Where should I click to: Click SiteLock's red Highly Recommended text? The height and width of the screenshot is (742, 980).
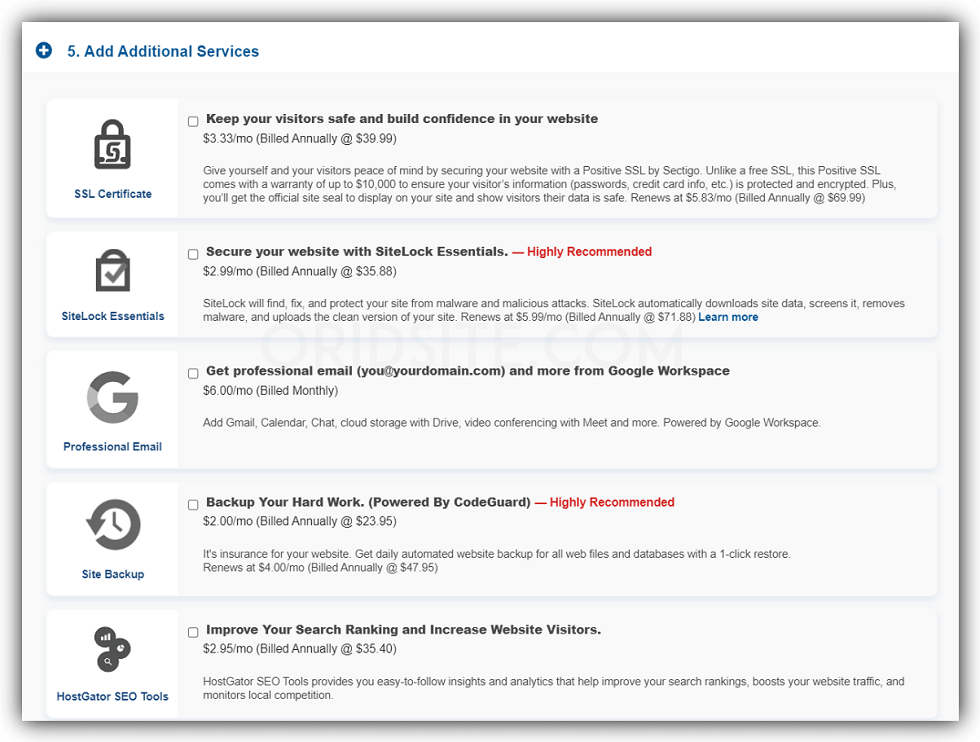click(x=582, y=251)
